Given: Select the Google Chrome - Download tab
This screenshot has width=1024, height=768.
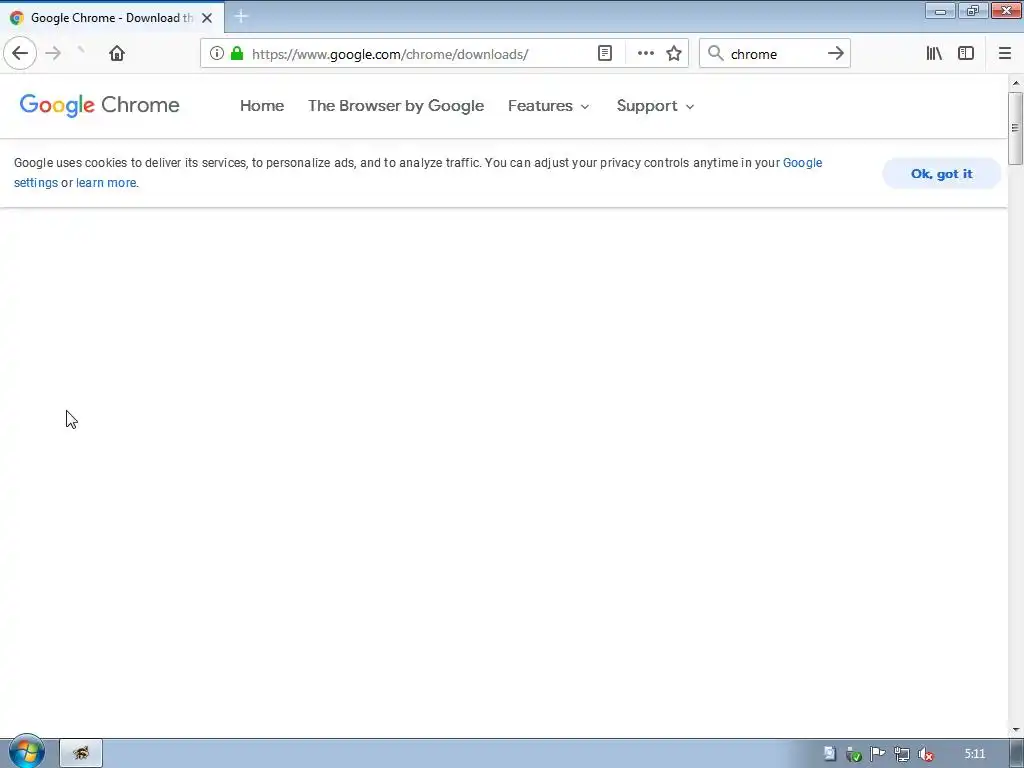Looking at the screenshot, I should [112, 18].
